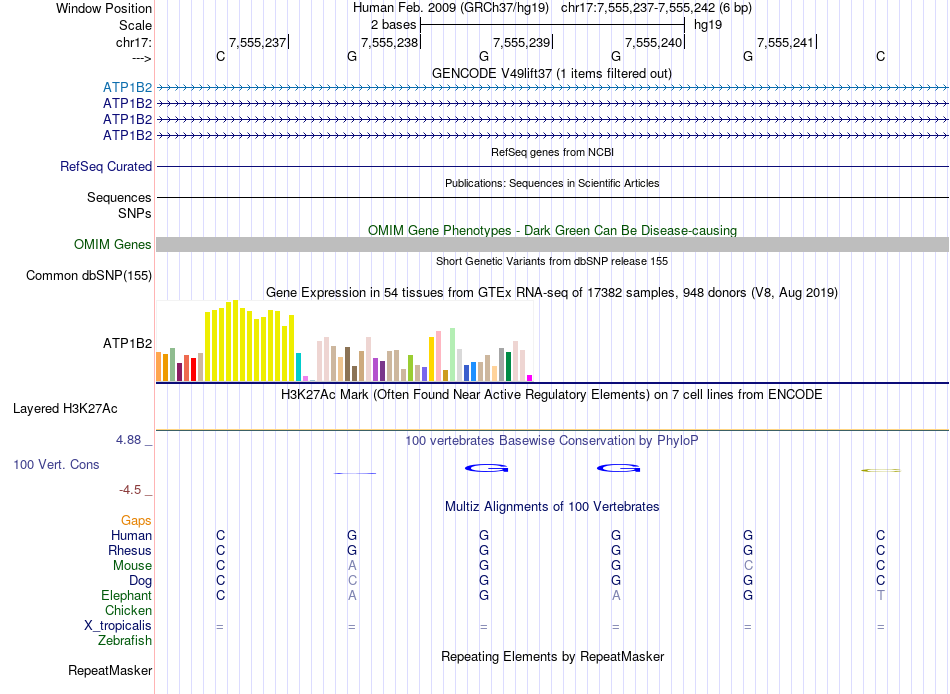
Task: Click the Rhesus species label
Action: click(130, 550)
